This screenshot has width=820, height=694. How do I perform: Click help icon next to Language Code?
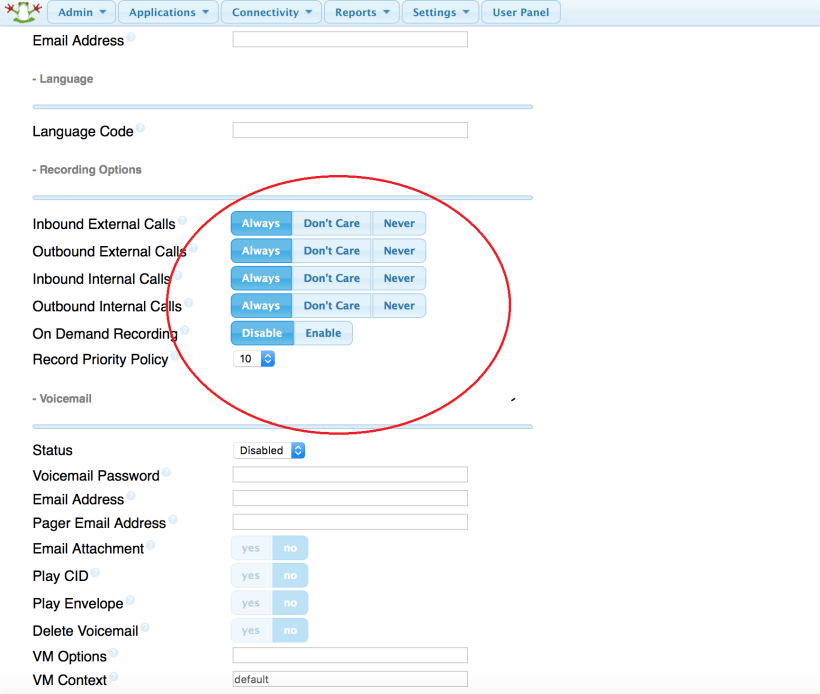(140, 128)
